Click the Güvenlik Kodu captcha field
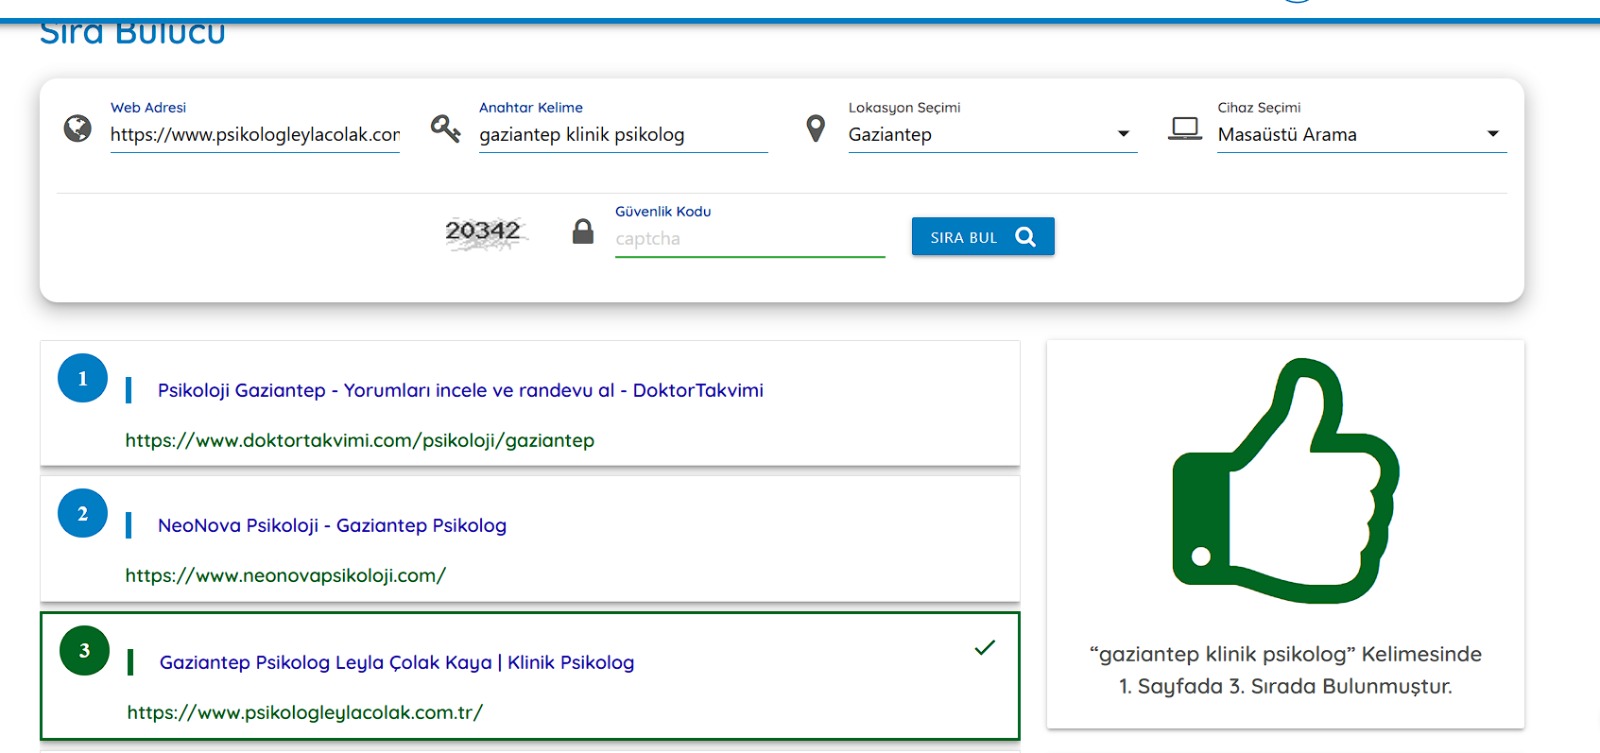Screen dimensions: 1600x753 click(x=749, y=239)
